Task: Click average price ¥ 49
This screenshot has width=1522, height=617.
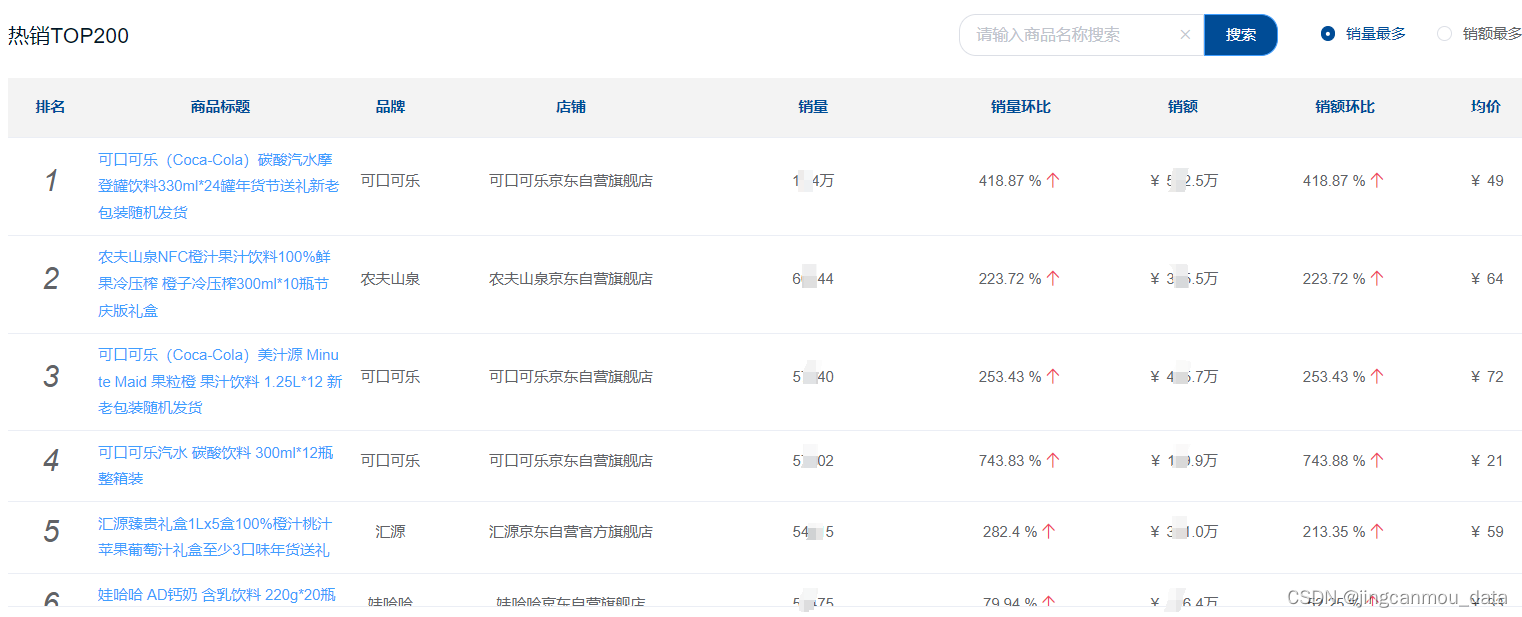Action: [1487, 181]
